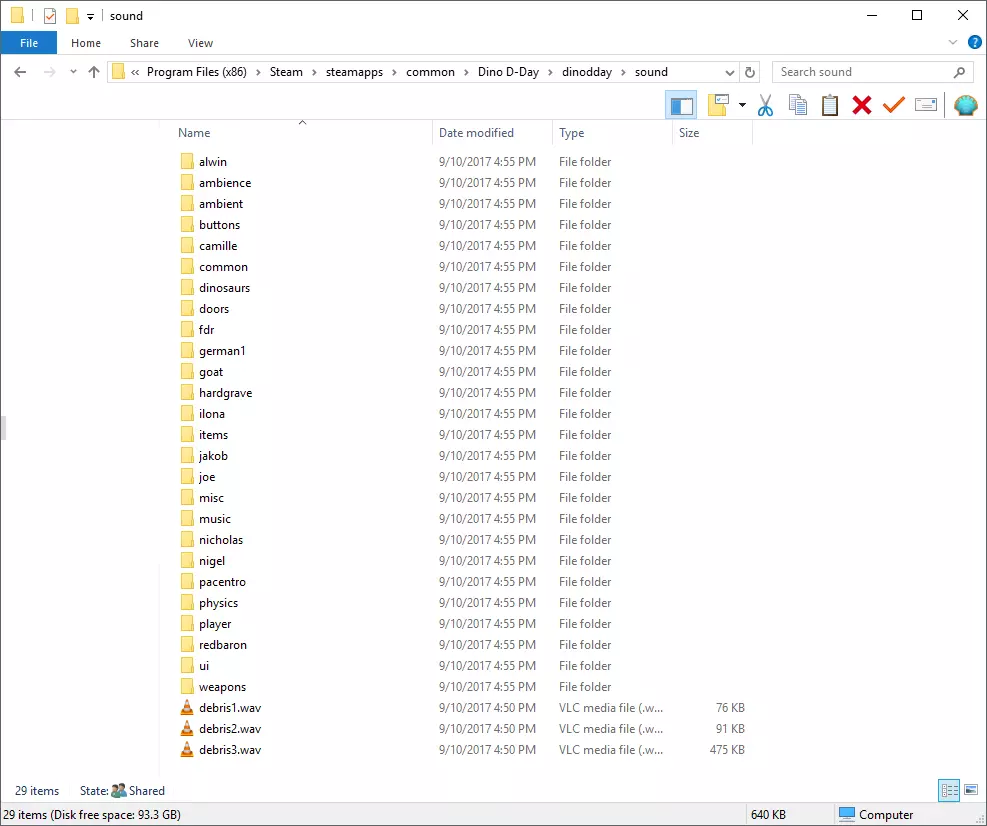The width and height of the screenshot is (987, 826).
Task: Open Help with the blue question icon
Action: (974, 42)
